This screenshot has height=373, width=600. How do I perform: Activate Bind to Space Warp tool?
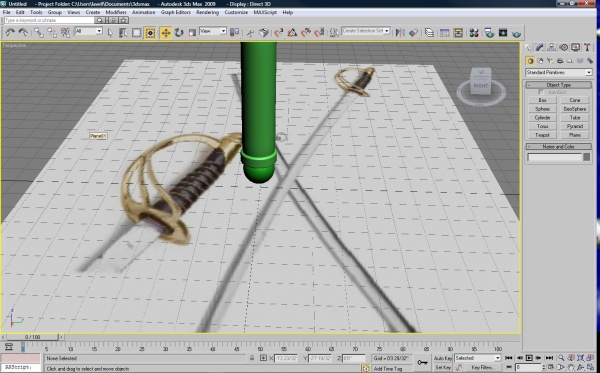65,33
